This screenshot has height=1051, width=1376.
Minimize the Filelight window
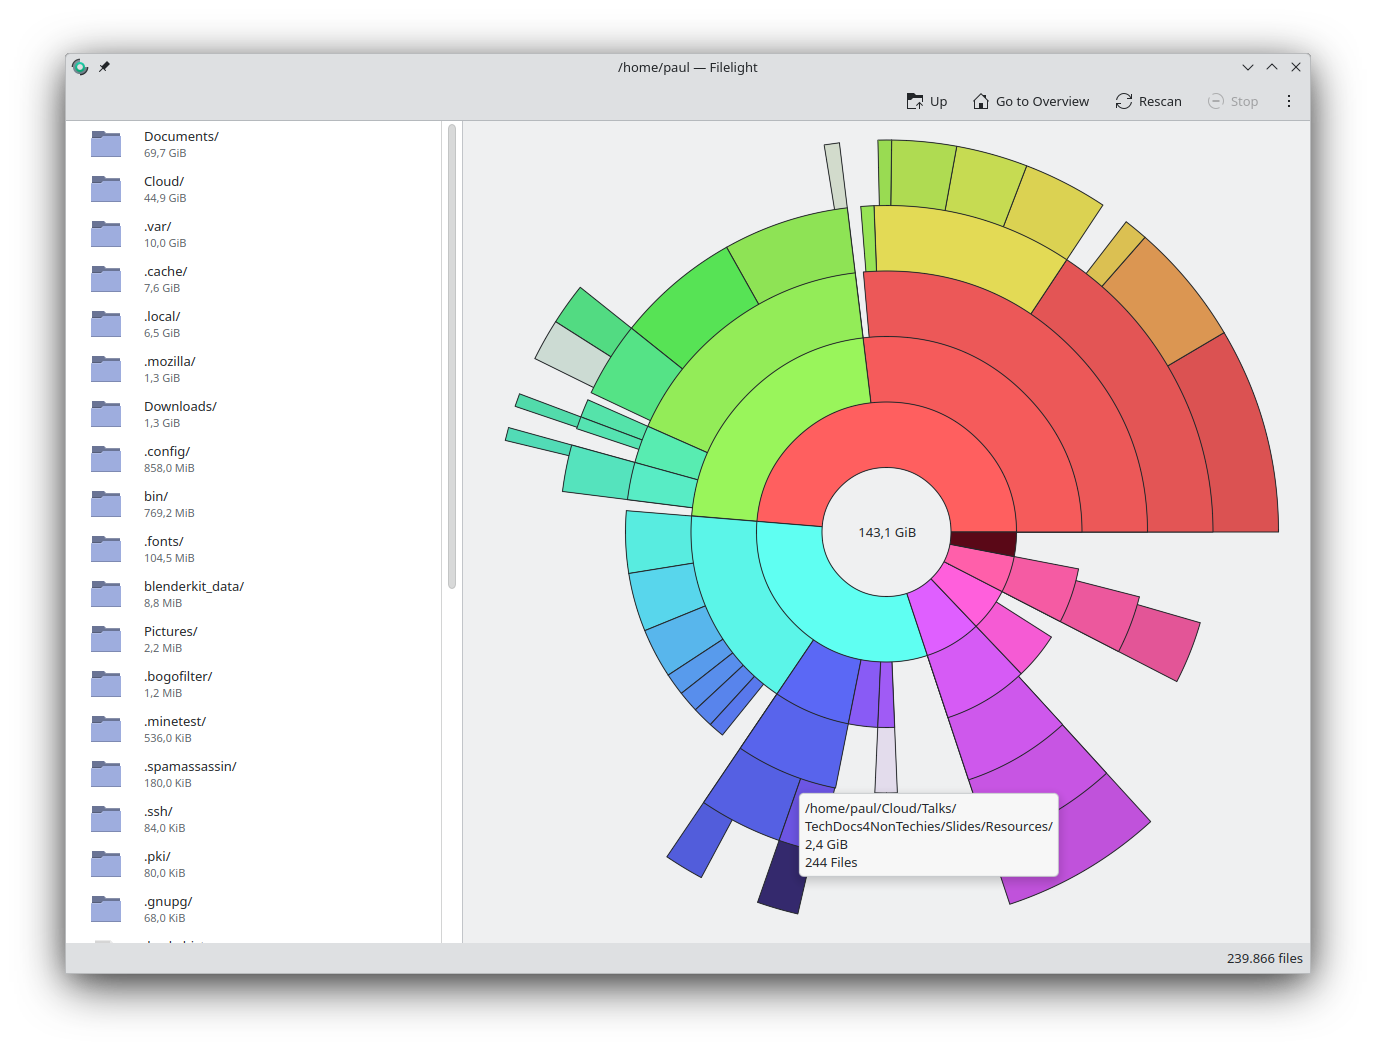pyautogui.click(x=1247, y=67)
